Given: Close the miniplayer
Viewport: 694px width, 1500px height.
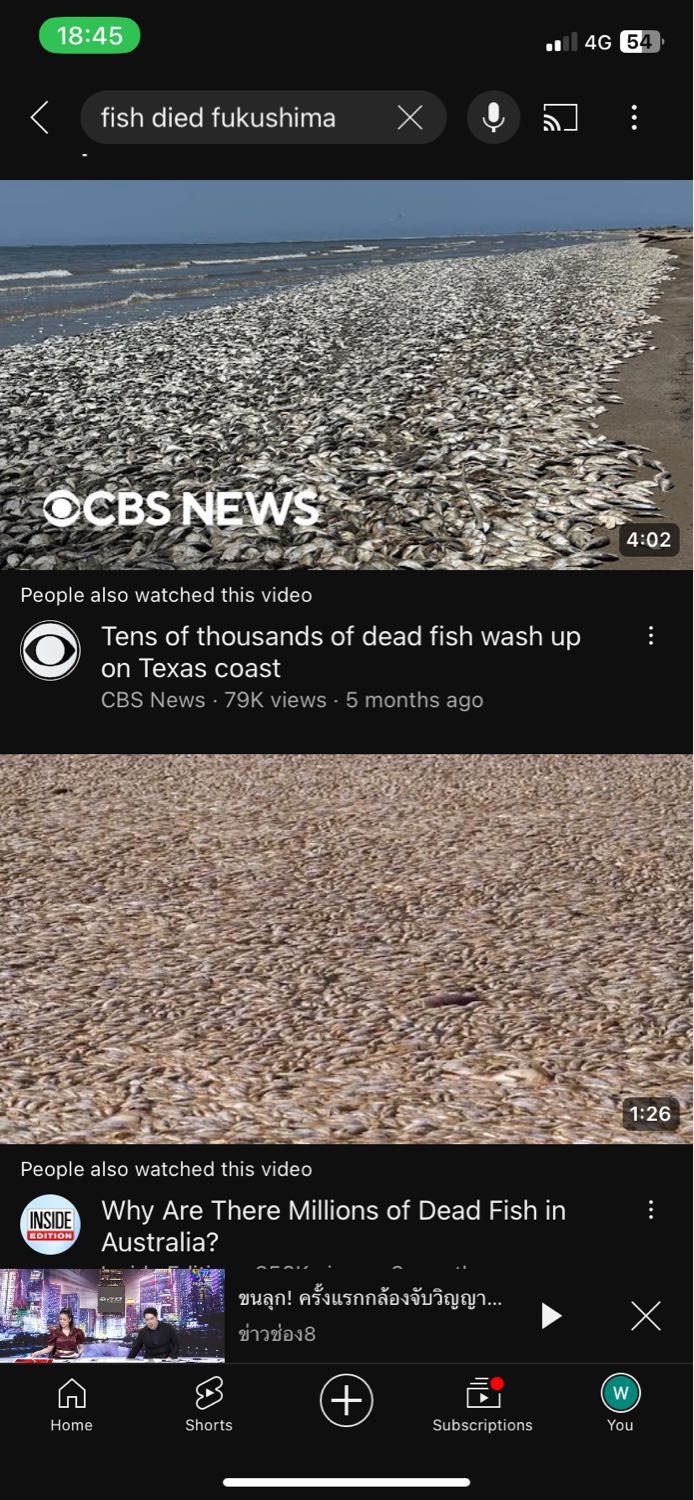Looking at the screenshot, I should [646, 1316].
